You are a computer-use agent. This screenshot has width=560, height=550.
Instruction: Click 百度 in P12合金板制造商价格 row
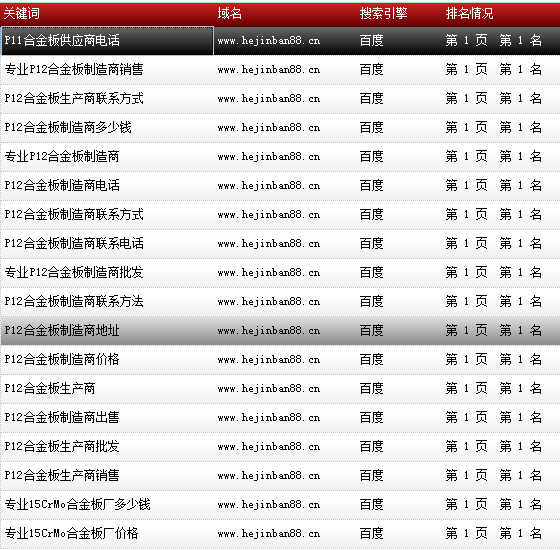coord(371,359)
